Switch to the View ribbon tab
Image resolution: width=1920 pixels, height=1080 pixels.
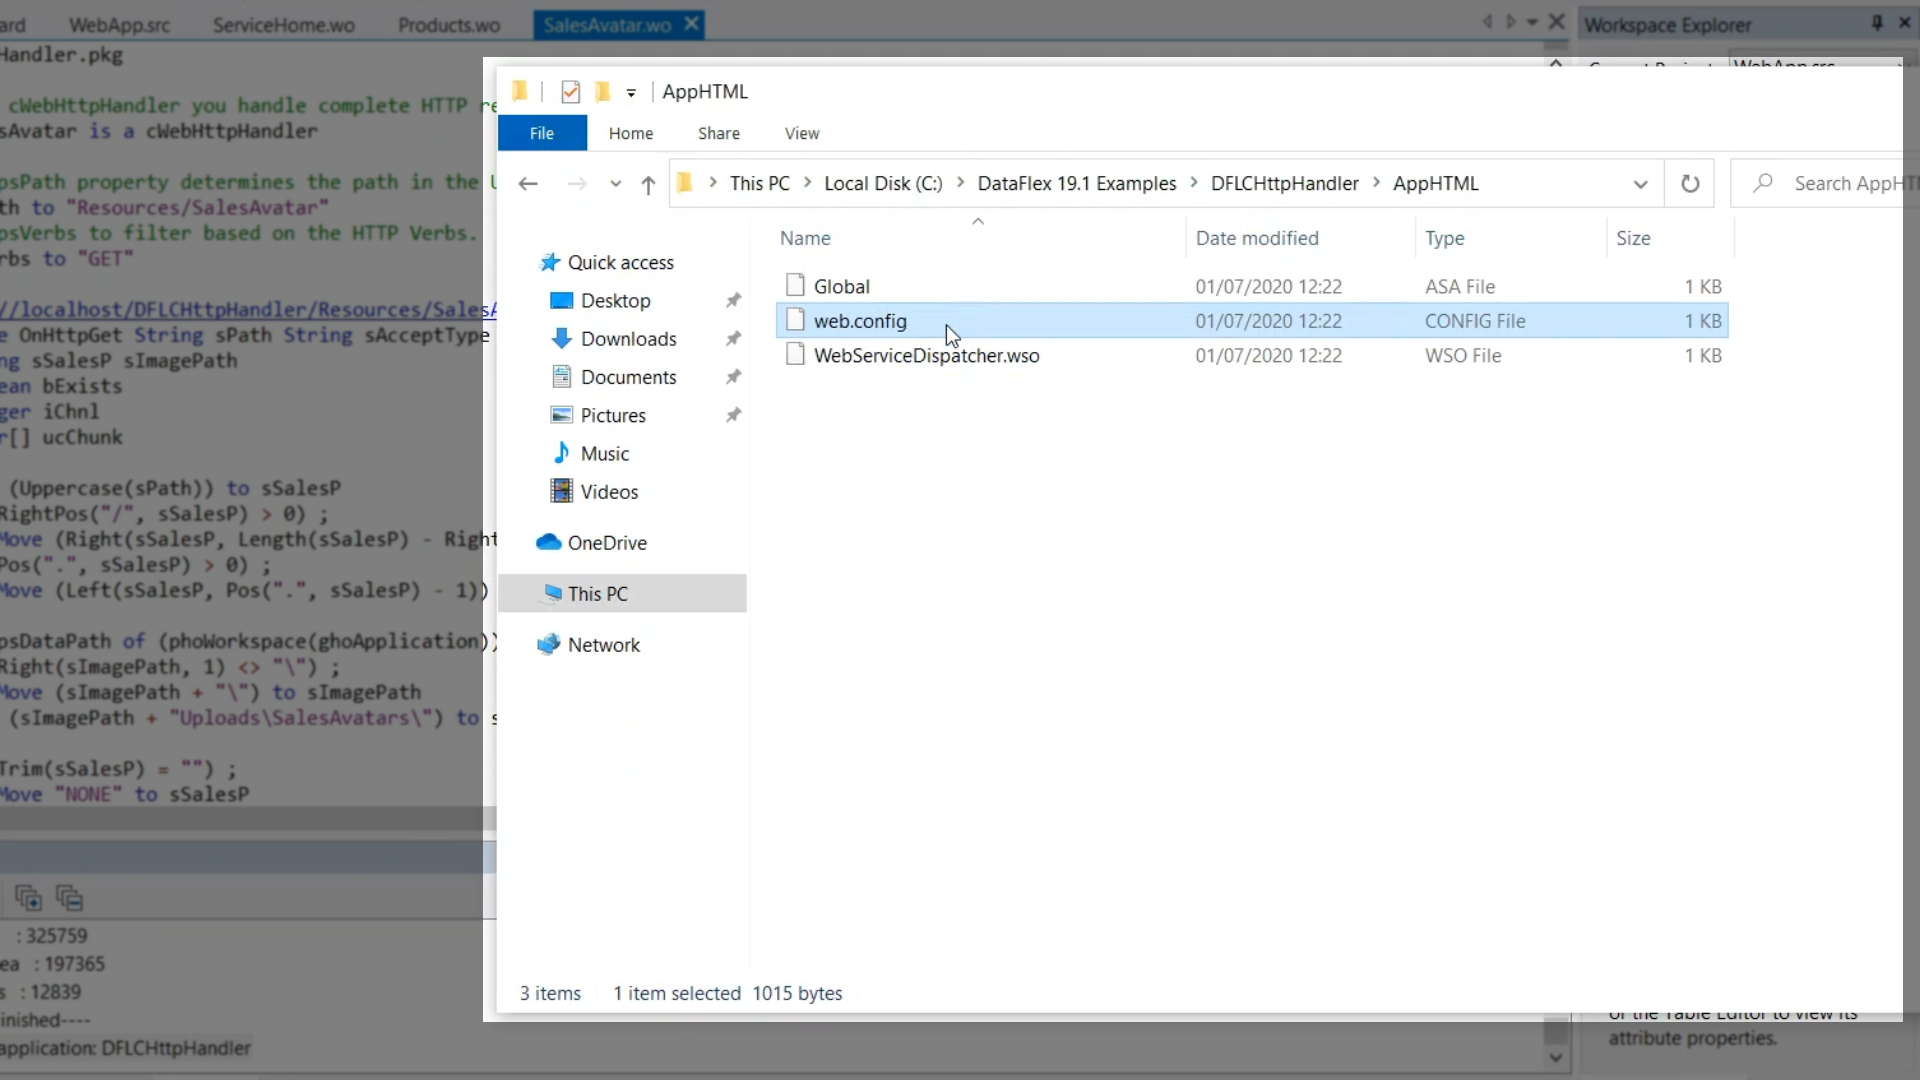tap(801, 133)
